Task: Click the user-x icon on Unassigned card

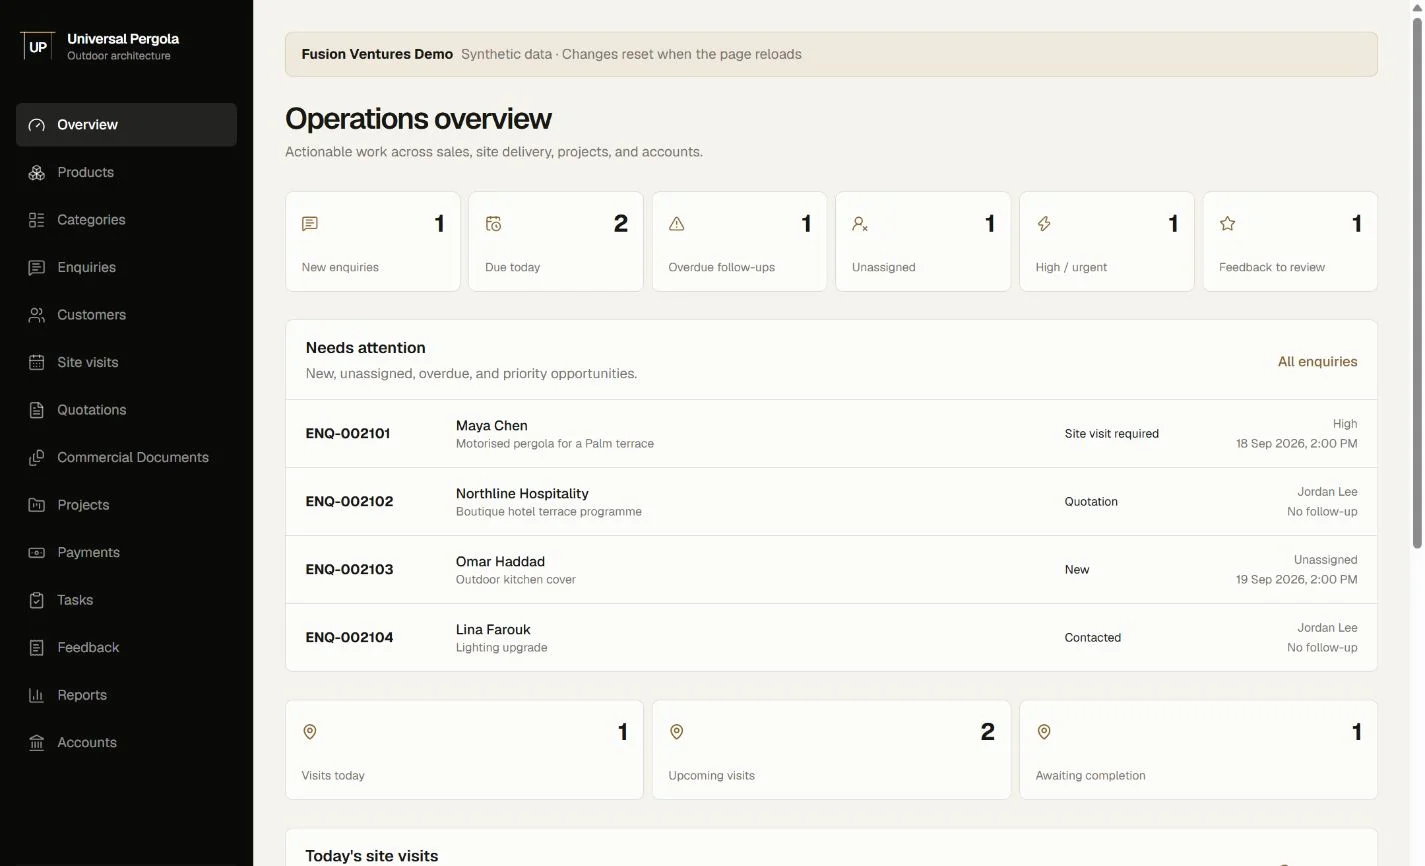Action: 860,224
